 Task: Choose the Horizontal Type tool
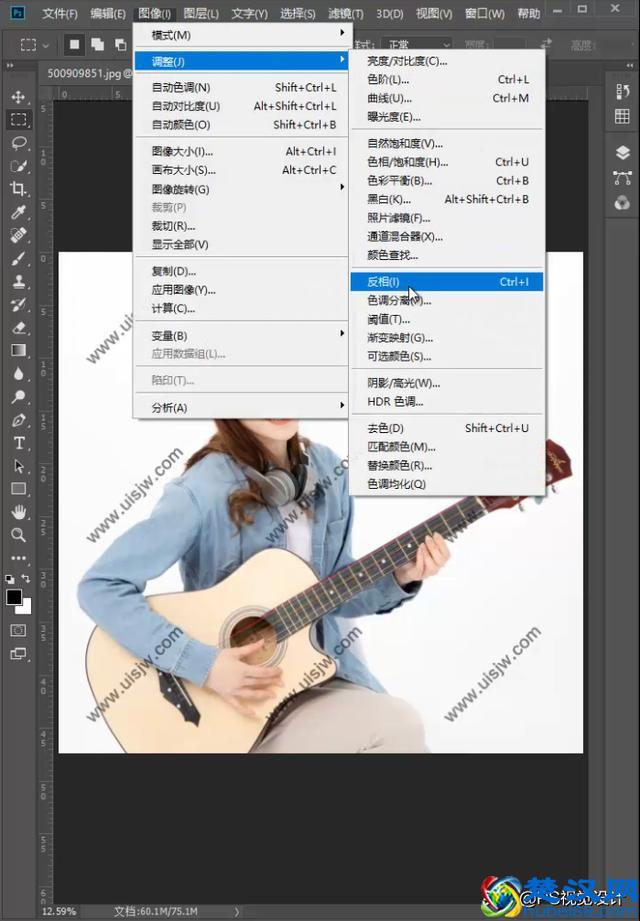[x=18, y=443]
